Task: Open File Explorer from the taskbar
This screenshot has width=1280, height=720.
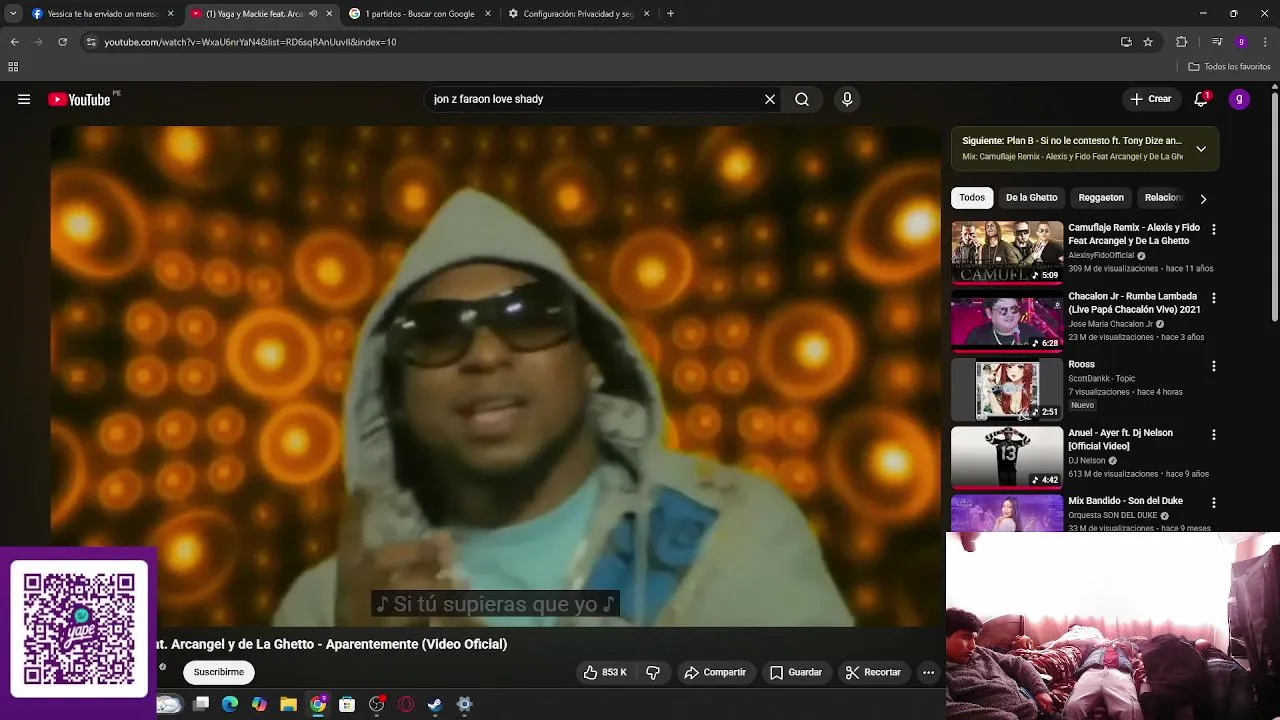Action: (x=288, y=705)
